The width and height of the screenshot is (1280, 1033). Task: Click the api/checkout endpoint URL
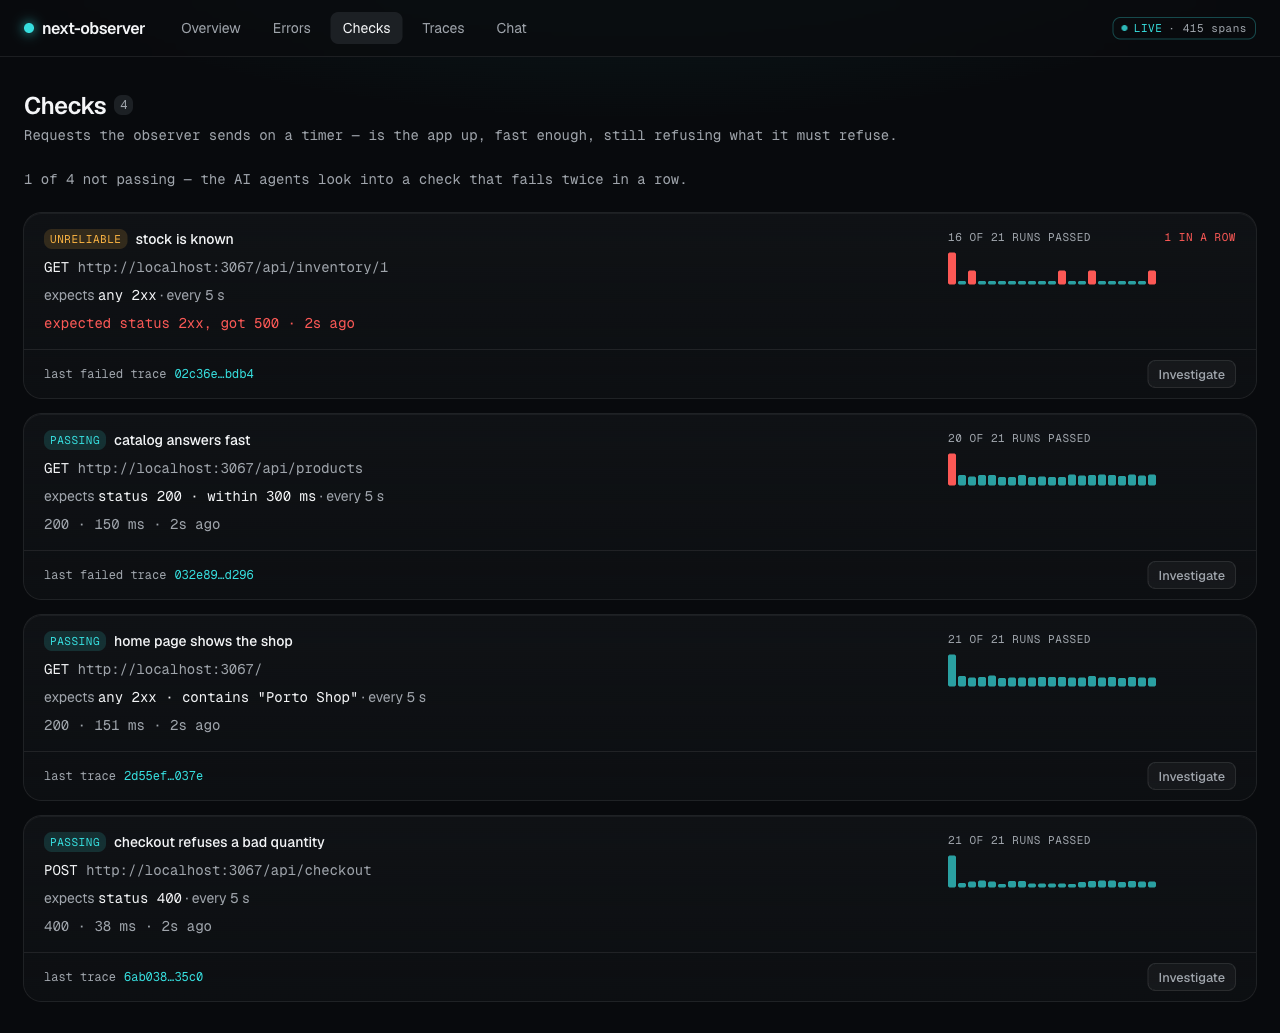[x=229, y=870]
